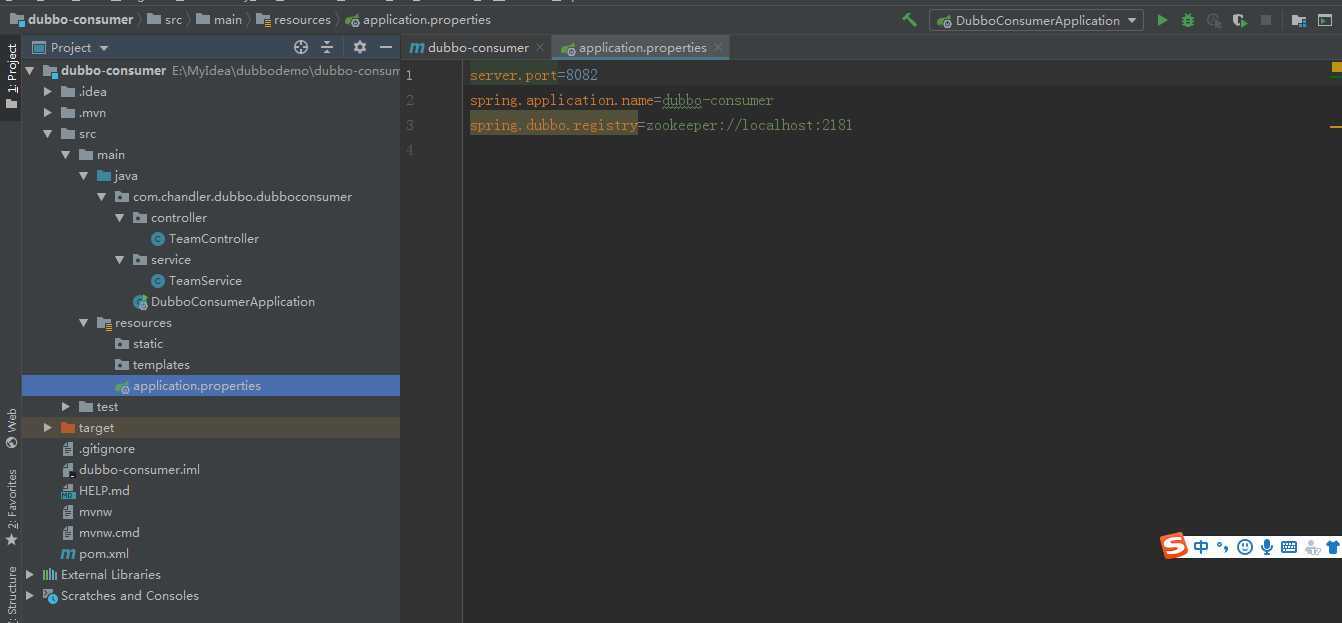Viewport: 1342px width, 623px height.
Task: Collapse all nodes with the Project panel icon
Action: 327,47
